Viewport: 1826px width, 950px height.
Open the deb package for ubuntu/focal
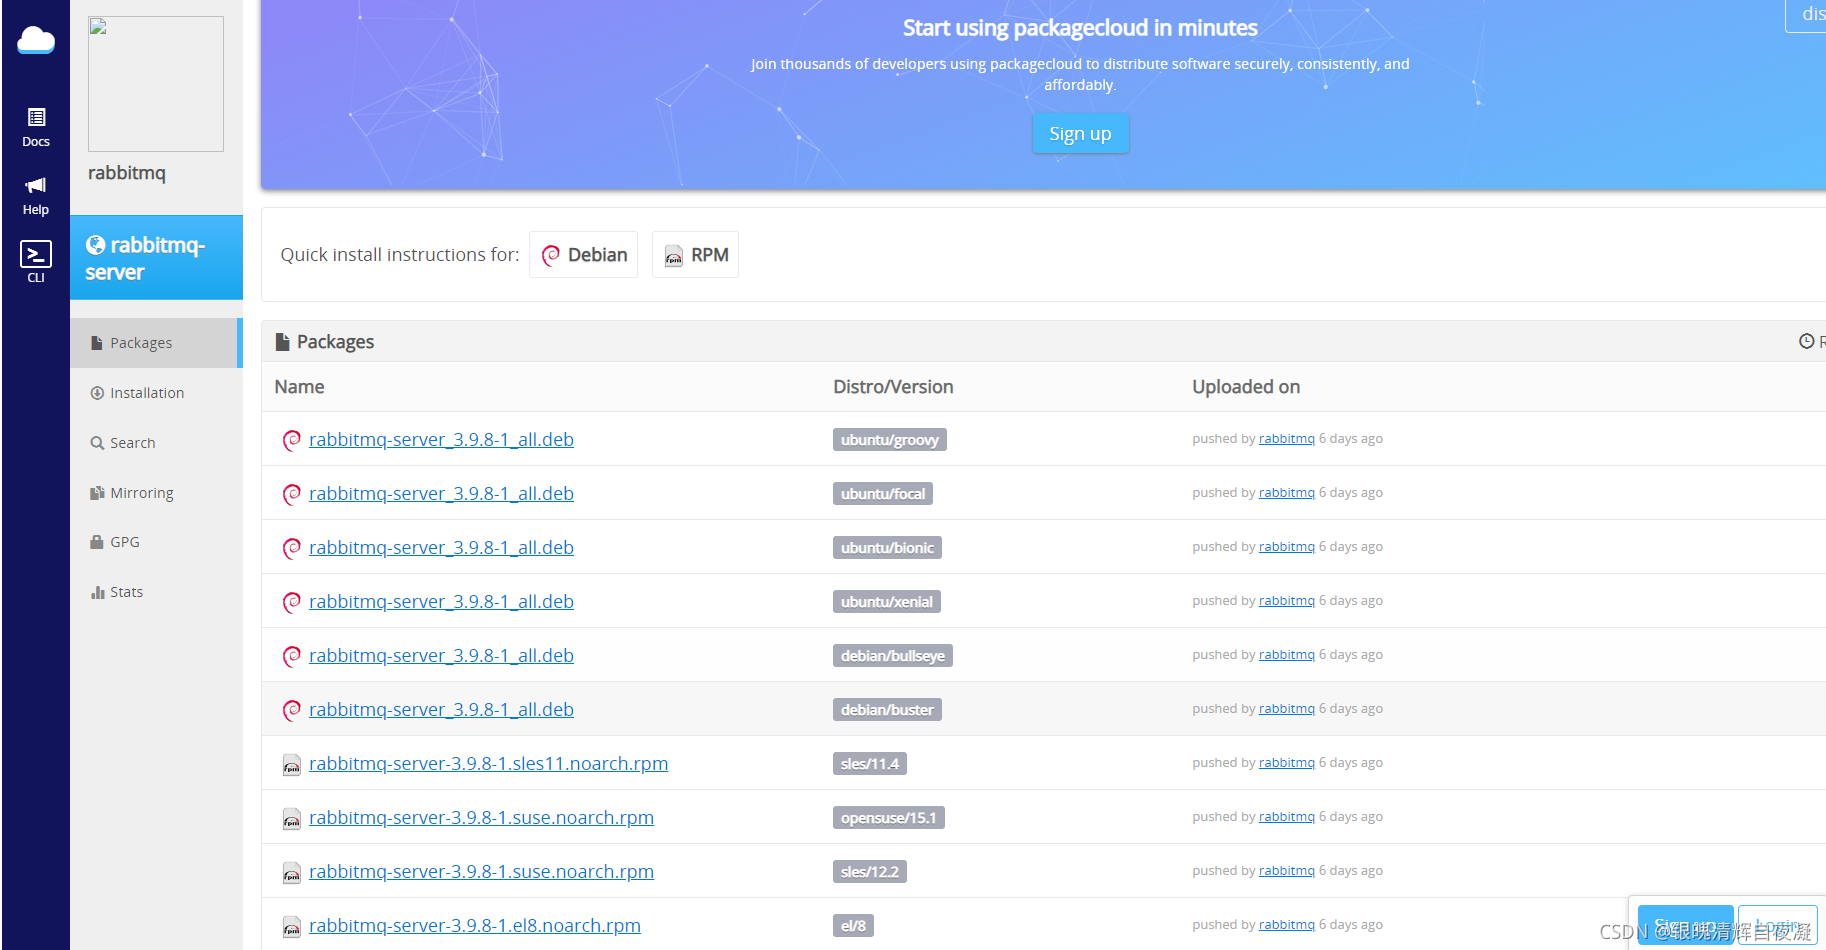coord(441,494)
